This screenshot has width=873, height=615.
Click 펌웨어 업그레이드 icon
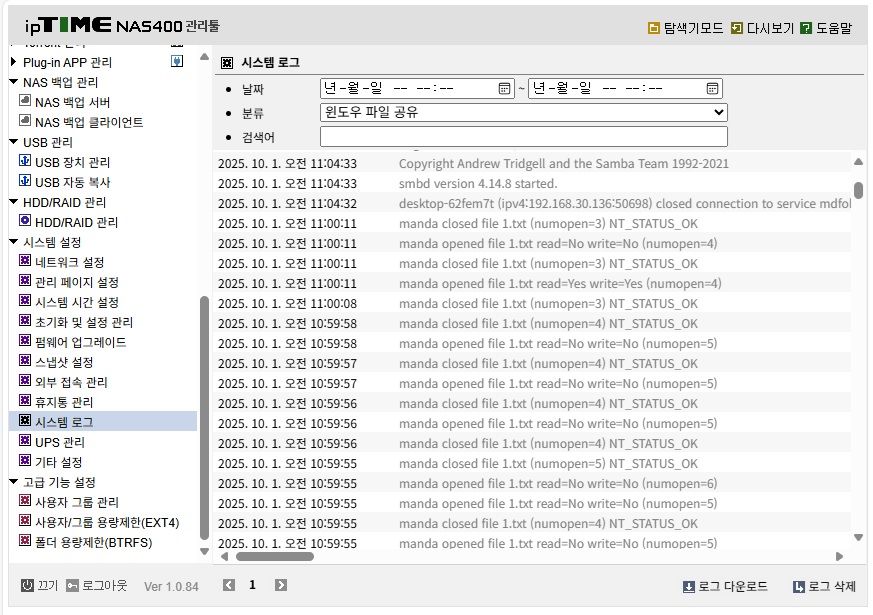click(24, 341)
